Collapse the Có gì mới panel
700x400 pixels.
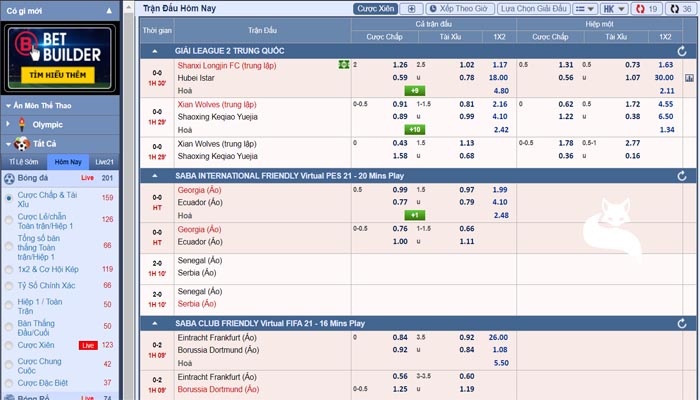(x=109, y=11)
